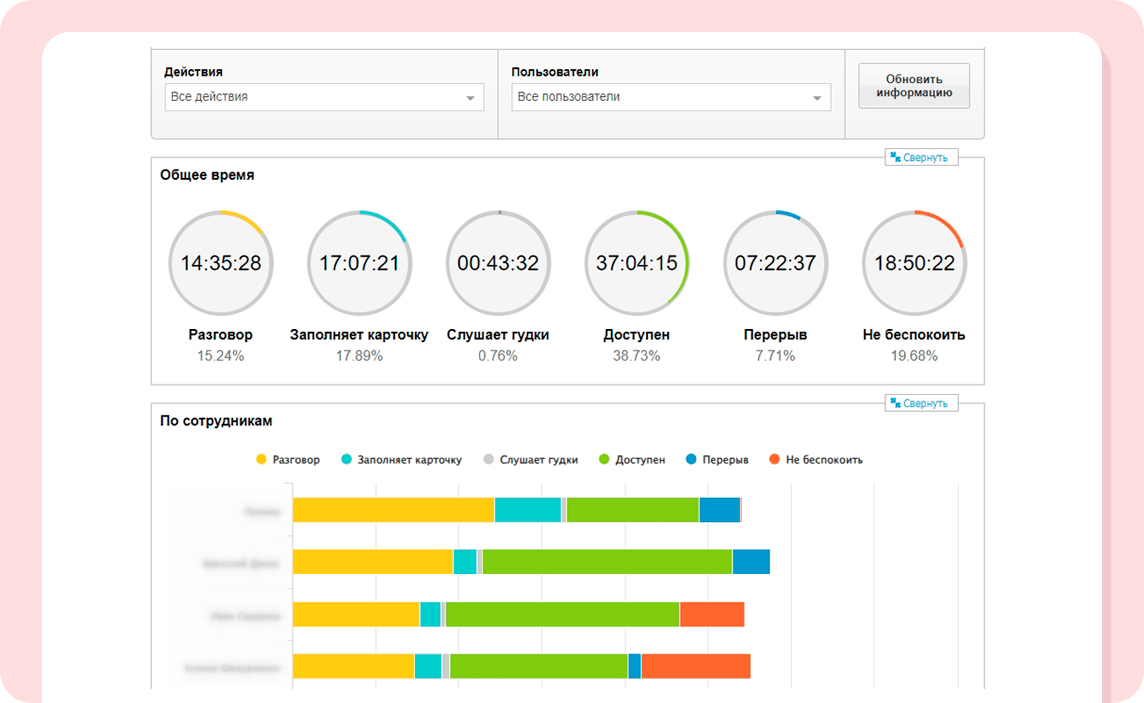Click the 19.68% percentage value
The width and height of the screenshot is (1144, 703).
tap(914, 356)
